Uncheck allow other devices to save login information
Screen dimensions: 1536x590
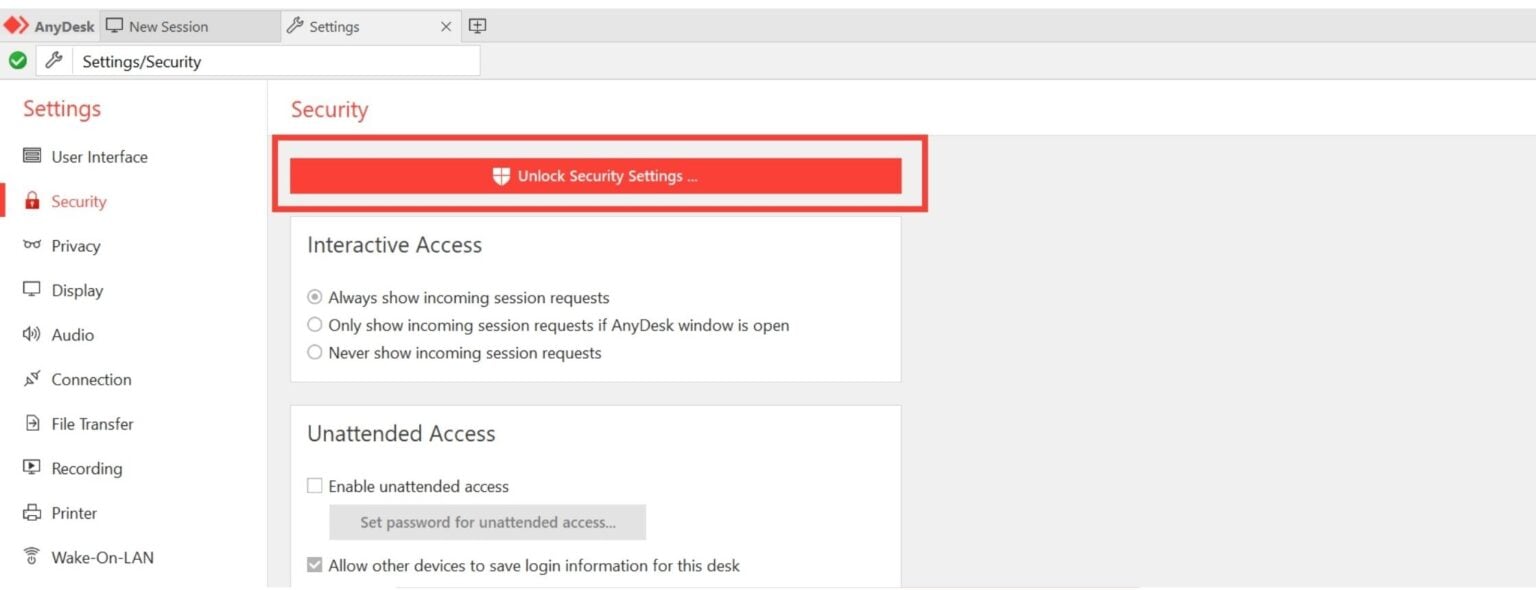coord(315,564)
